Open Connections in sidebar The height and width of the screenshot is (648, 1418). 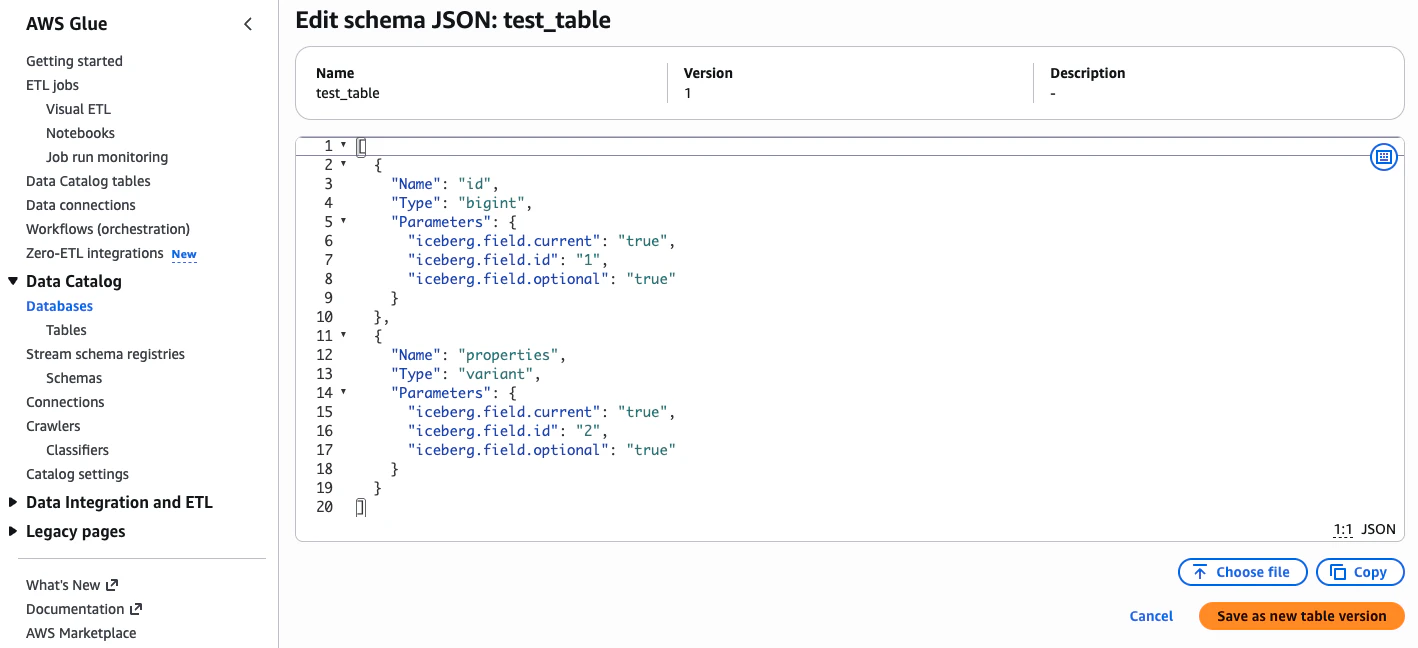click(65, 402)
